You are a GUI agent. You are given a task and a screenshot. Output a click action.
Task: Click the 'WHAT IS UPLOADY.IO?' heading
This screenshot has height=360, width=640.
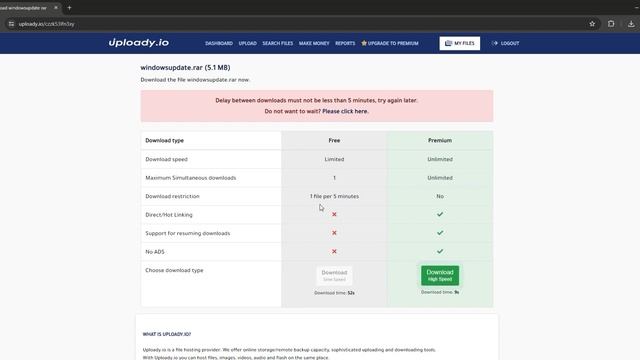coord(167,334)
